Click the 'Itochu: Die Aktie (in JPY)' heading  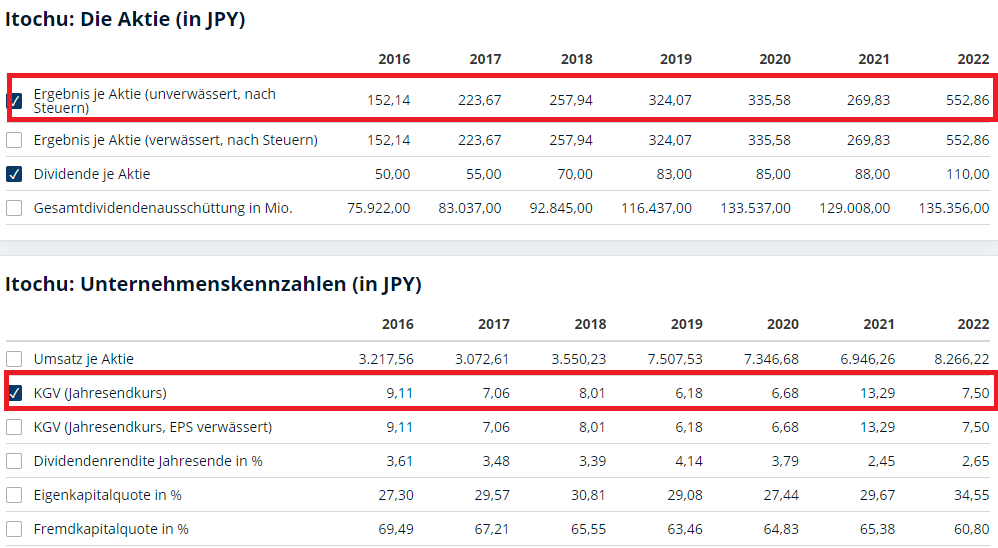[125, 19]
